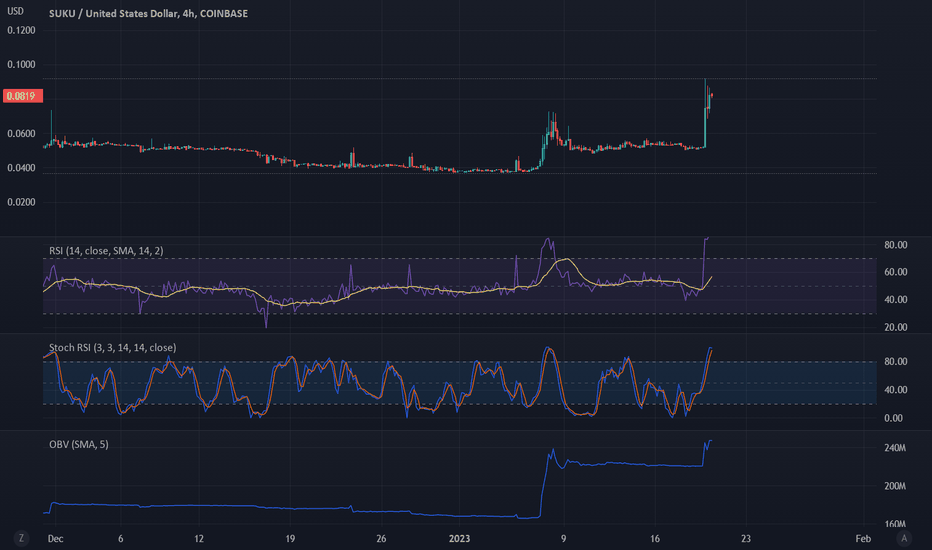Click the 0.1000 price axis label
932x550 pixels.
pyautogui.click(x=21, y=64)
